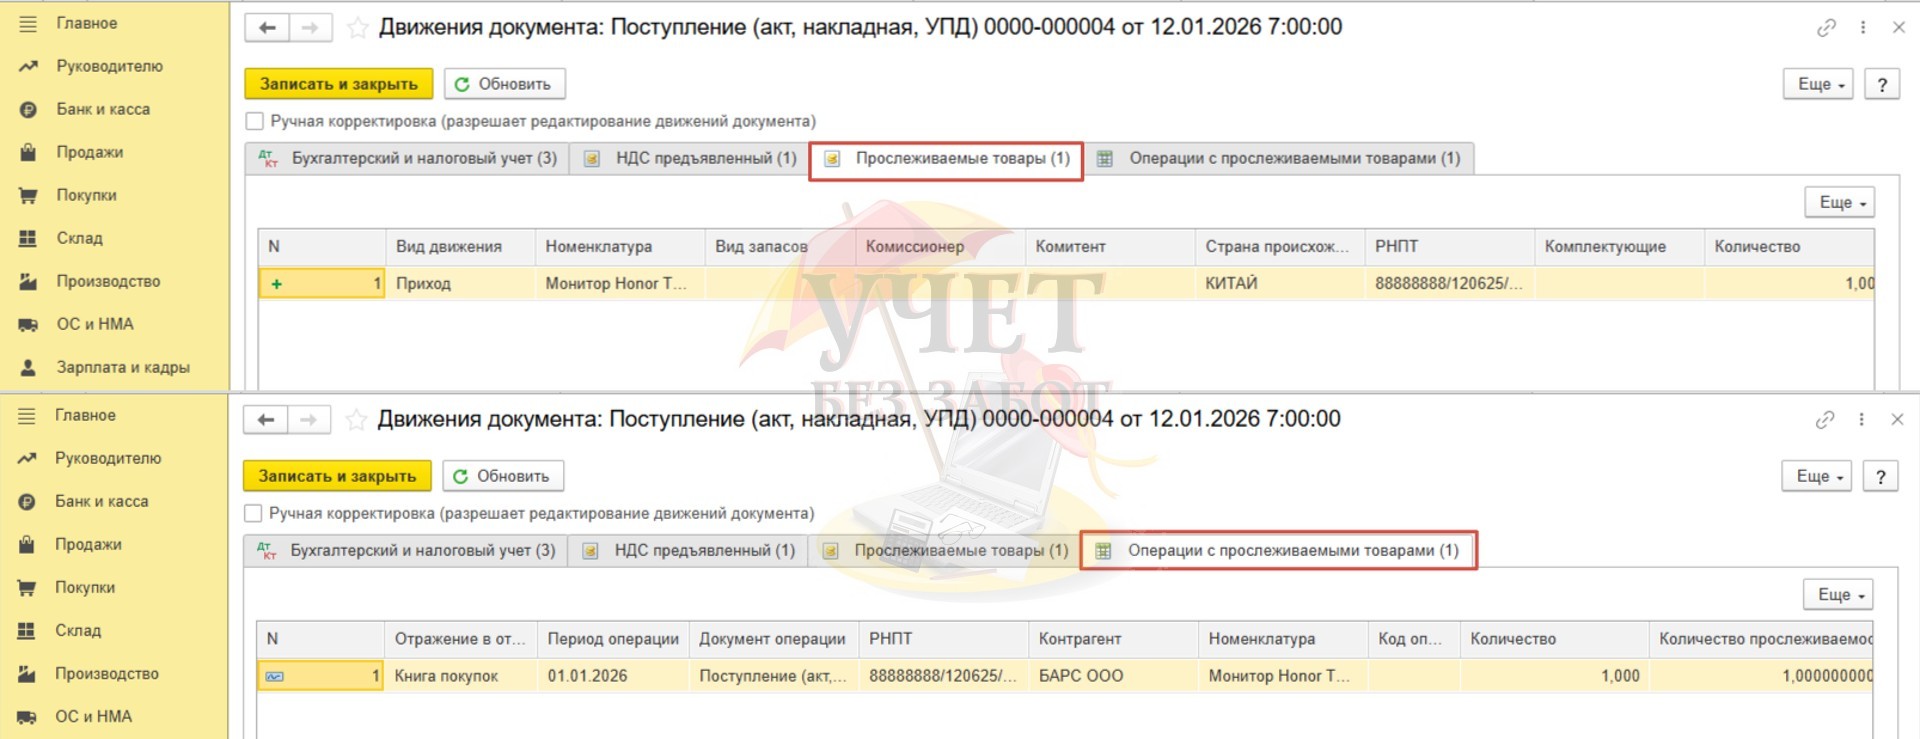Click Обновить button in the lower window
1920x739 pixels.
pyautogui.click(x=503, y=476)
